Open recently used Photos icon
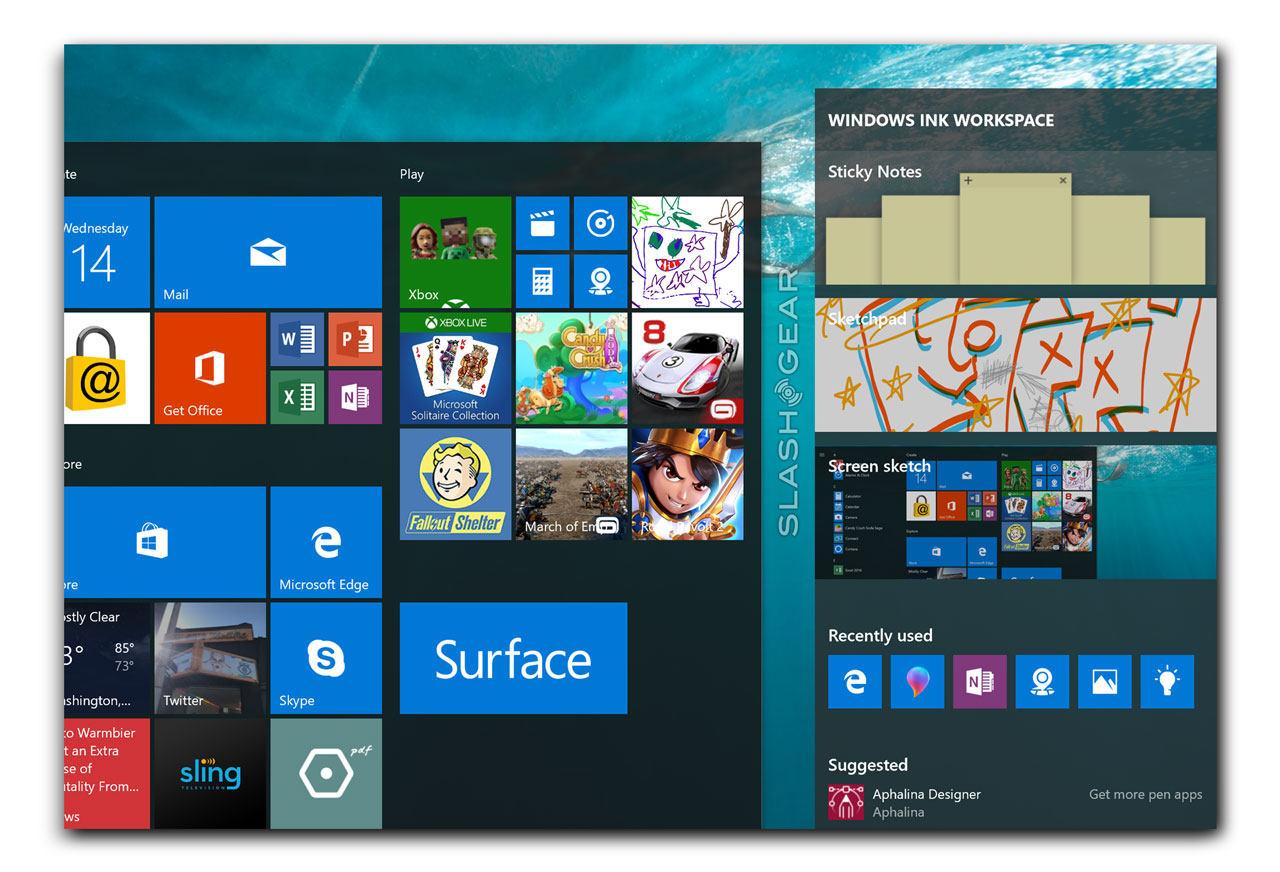Viewport: 1280px width, 872px height. pyautogui.click(x=1105, y=682)
